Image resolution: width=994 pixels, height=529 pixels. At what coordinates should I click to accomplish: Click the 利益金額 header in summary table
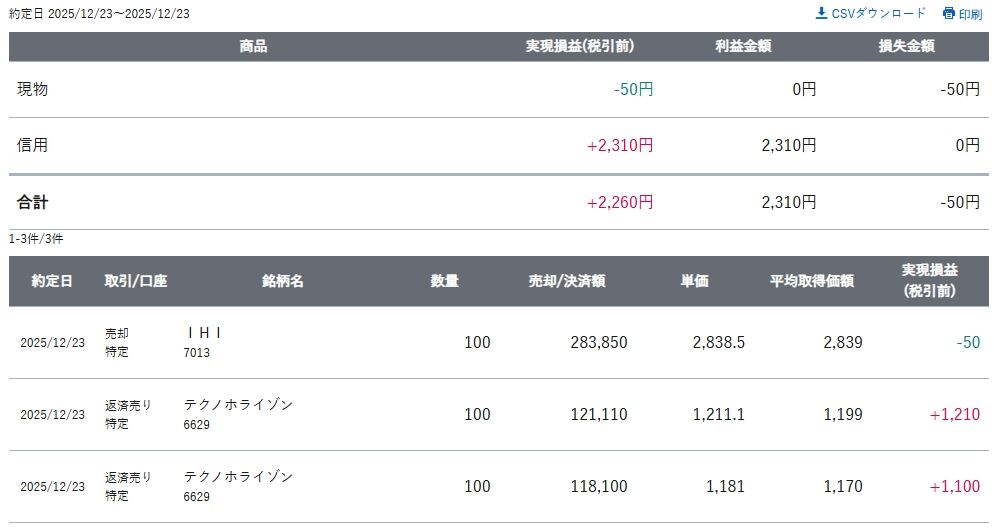[x=743, y=46]
